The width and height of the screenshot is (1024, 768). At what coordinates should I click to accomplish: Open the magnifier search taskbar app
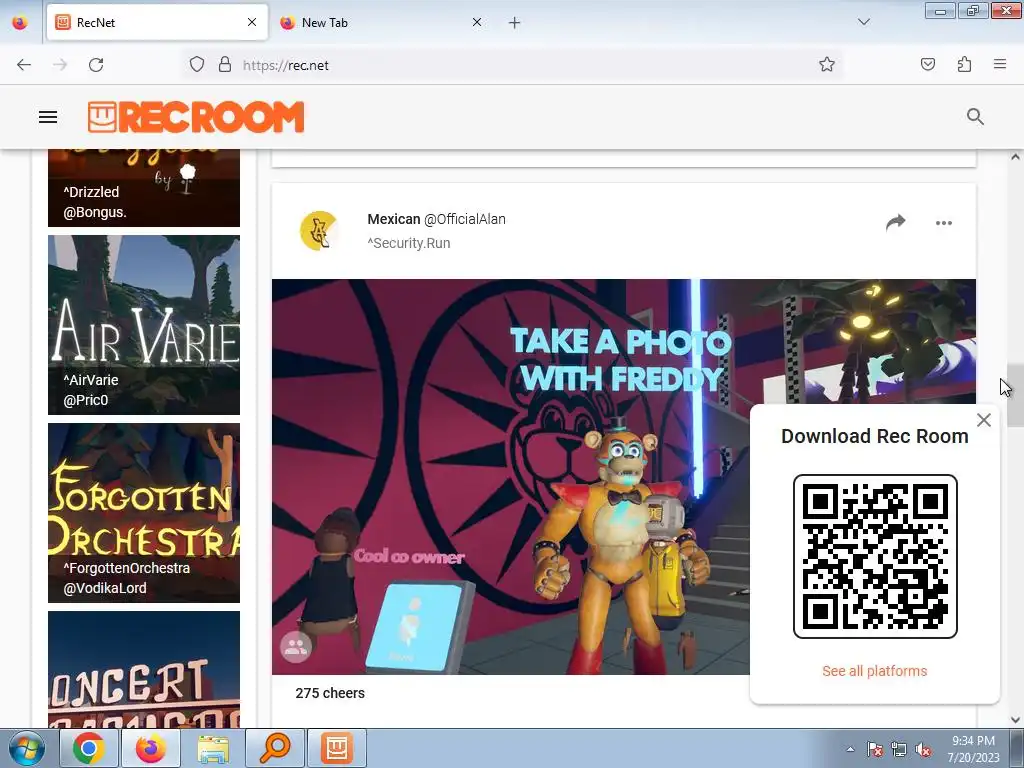(x=275, y=748)
